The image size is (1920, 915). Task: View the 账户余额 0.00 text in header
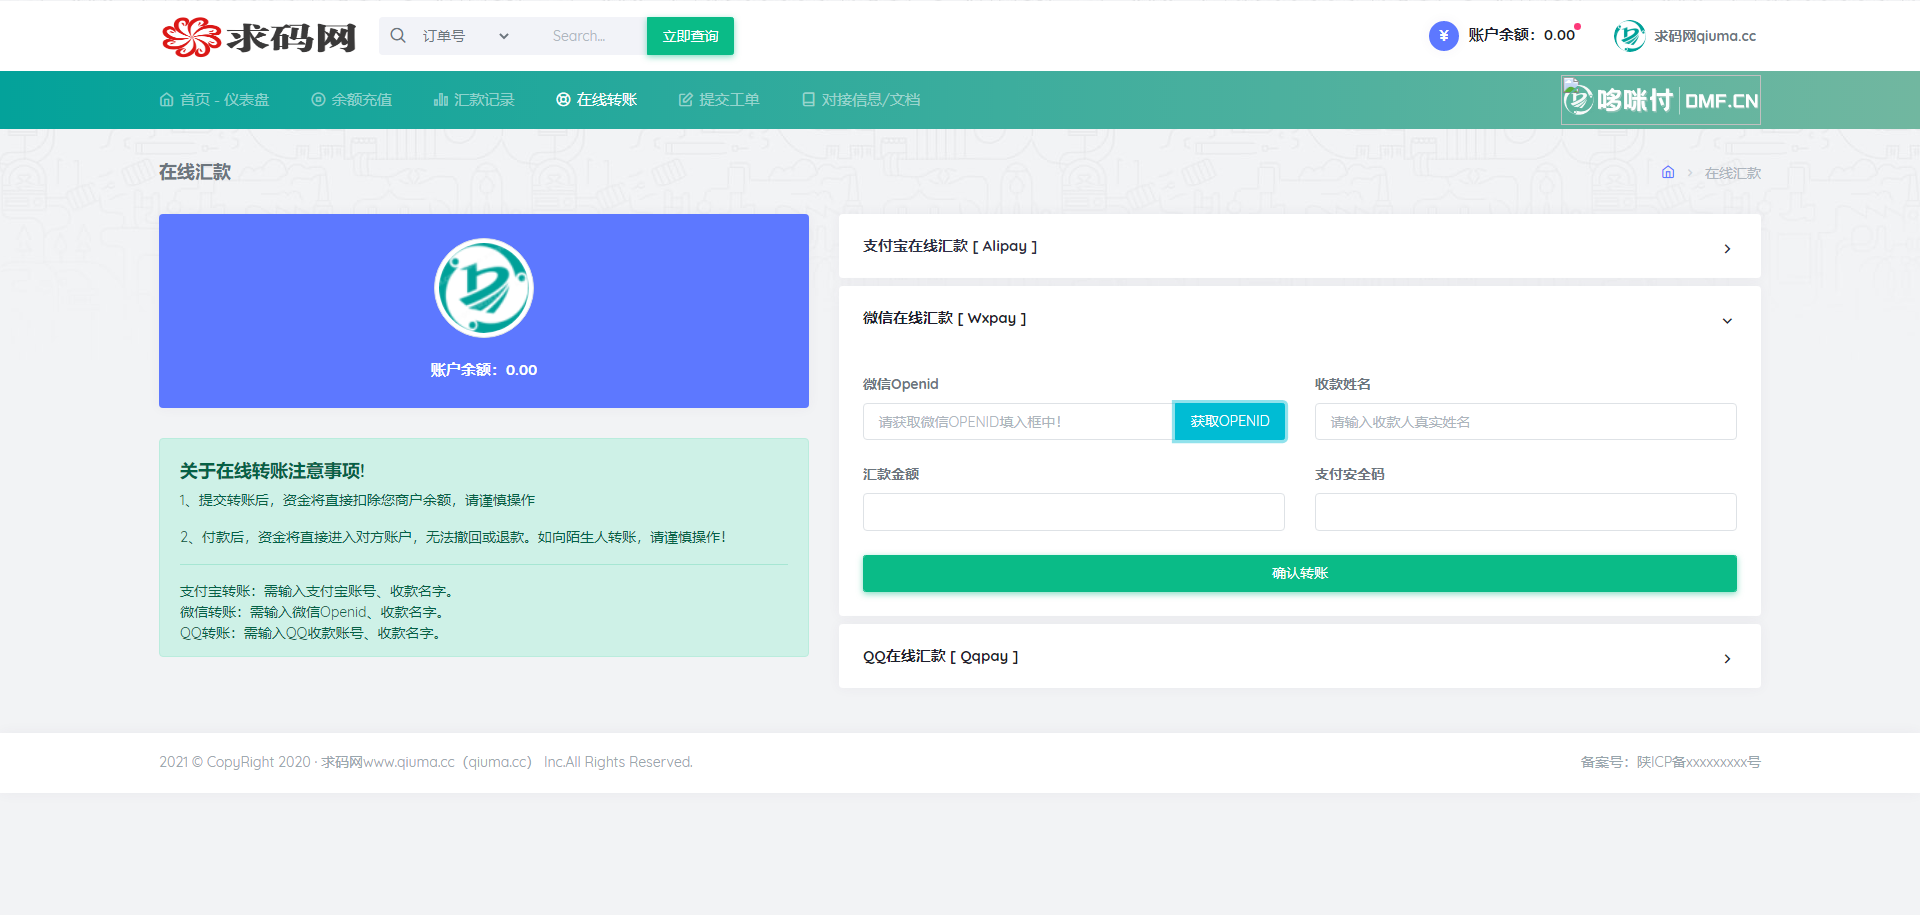coord(1521,35)
